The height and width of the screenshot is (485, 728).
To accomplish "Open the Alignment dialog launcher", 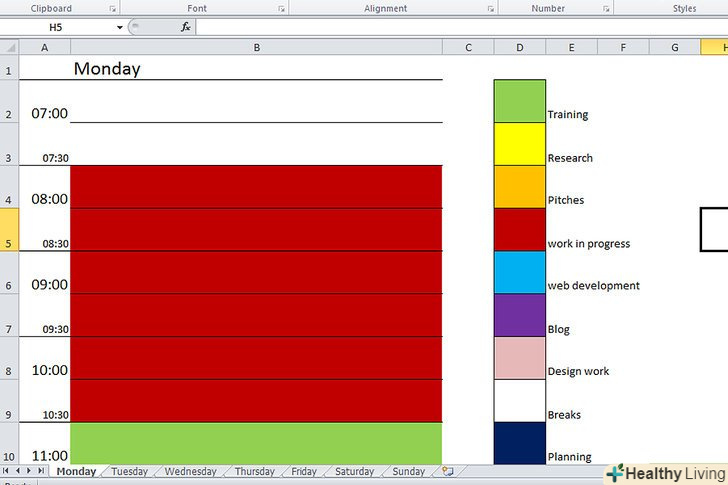I will (x=490, y=9).
